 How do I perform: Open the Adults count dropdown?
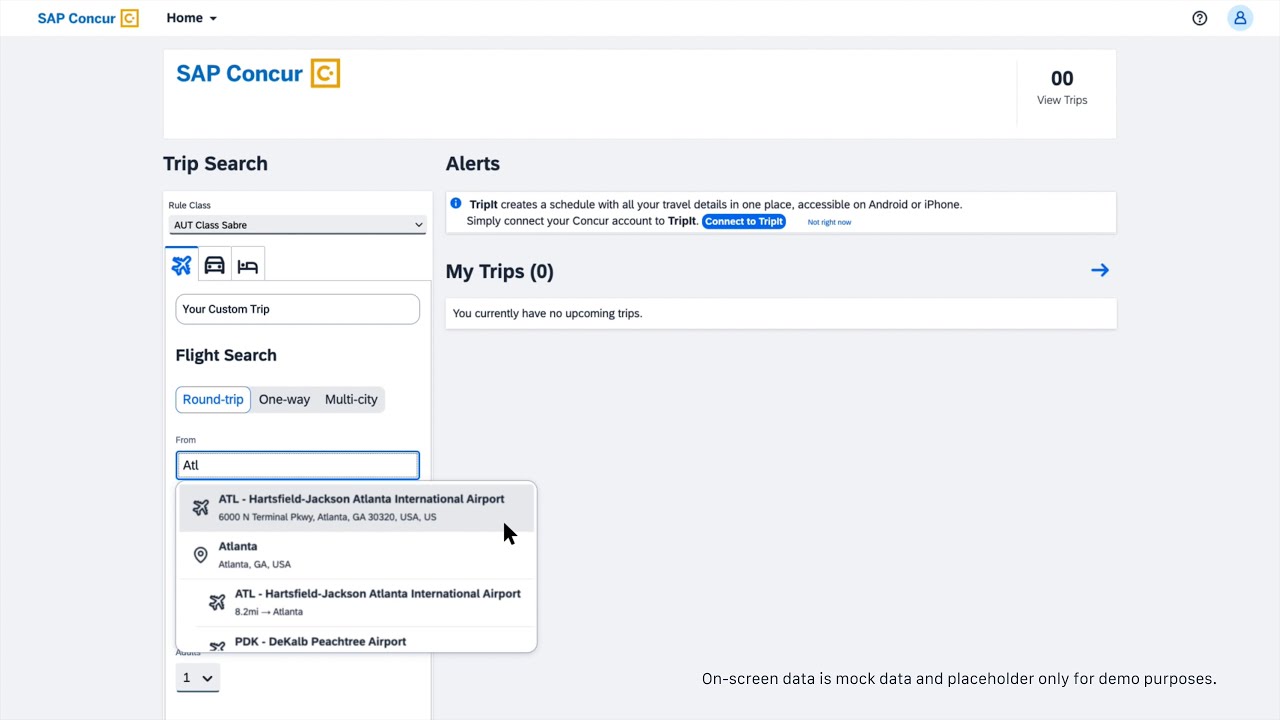[198, 678]
